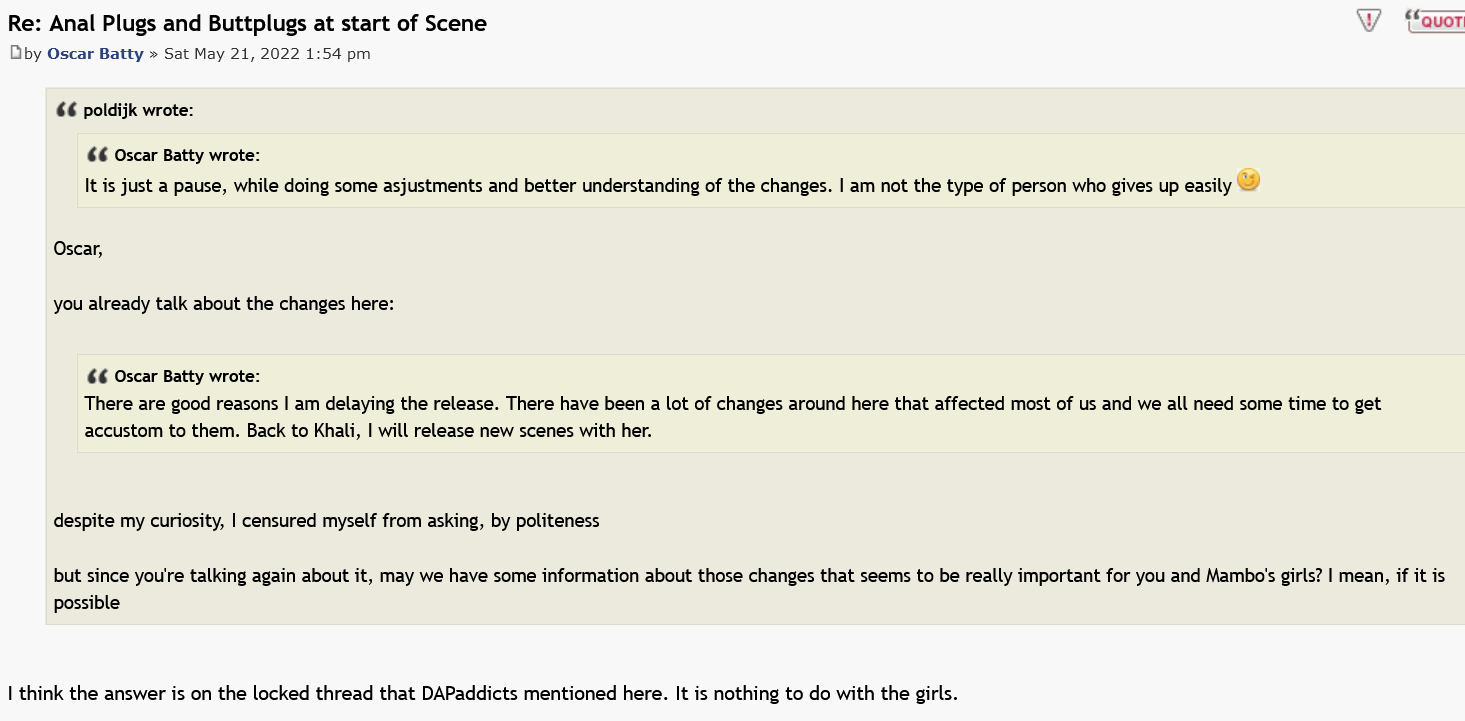Click the 'Oscar,' greeting line
Screen dimensions: 1465x721
pyautogui.click(x=78, y=249)
